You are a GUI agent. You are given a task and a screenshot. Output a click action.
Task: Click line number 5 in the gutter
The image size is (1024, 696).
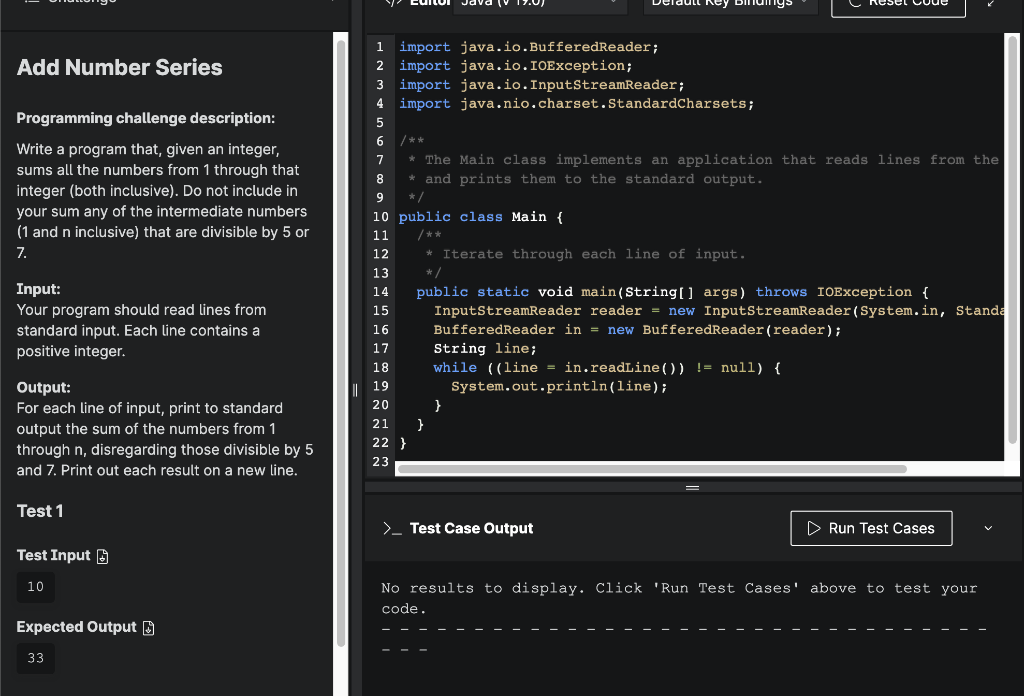(x=380, y=123)
